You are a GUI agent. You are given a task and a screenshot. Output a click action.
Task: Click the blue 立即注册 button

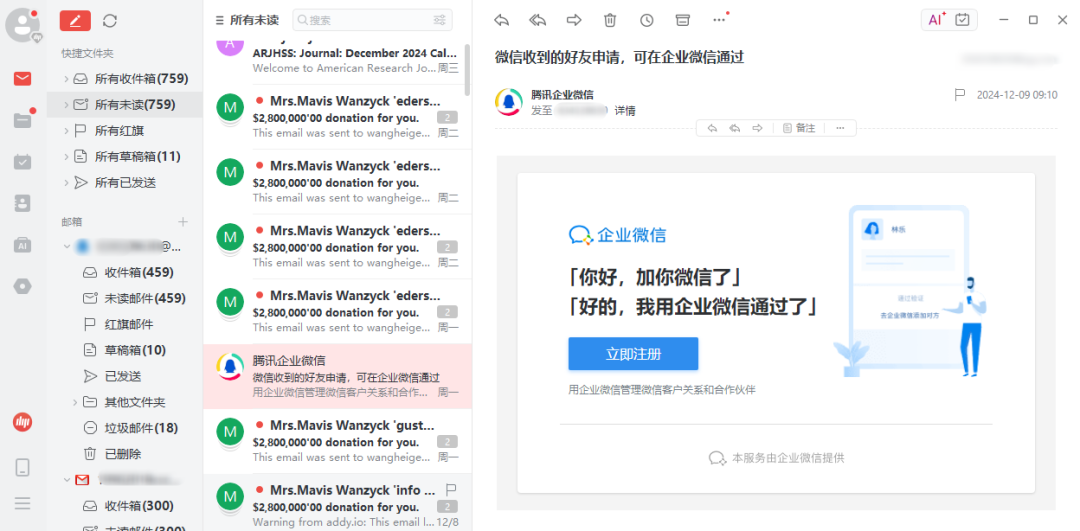pyautogui.click(x=633, y=354)
